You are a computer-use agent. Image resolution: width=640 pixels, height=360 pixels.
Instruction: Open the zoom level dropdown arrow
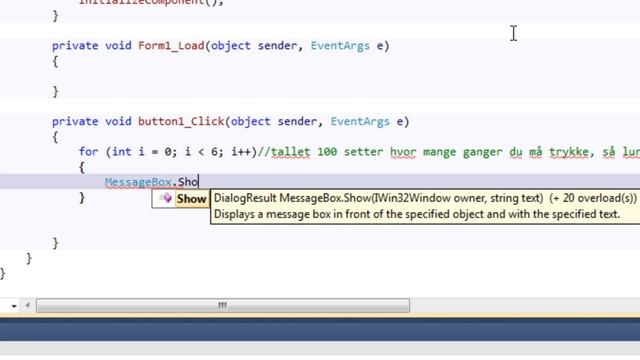click(x=14, y=306)
